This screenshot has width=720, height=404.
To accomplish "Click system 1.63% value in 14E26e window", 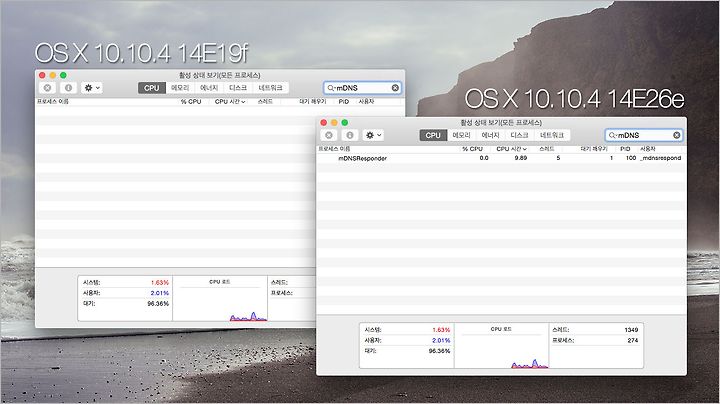I will point(441,330).
